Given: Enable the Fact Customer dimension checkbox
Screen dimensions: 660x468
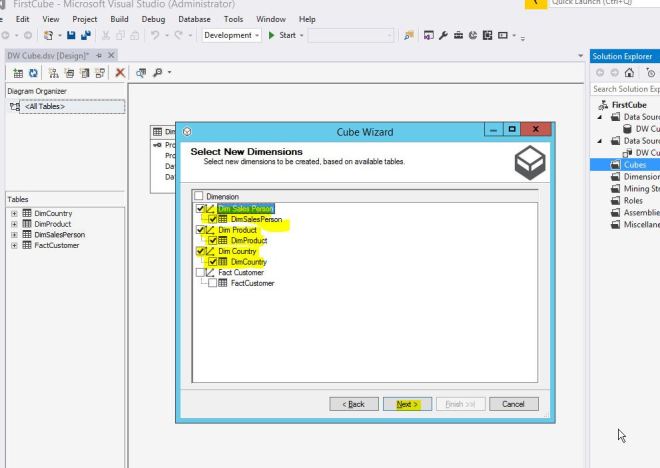Looking at the screenshot, I should click(x=201, y=272).
